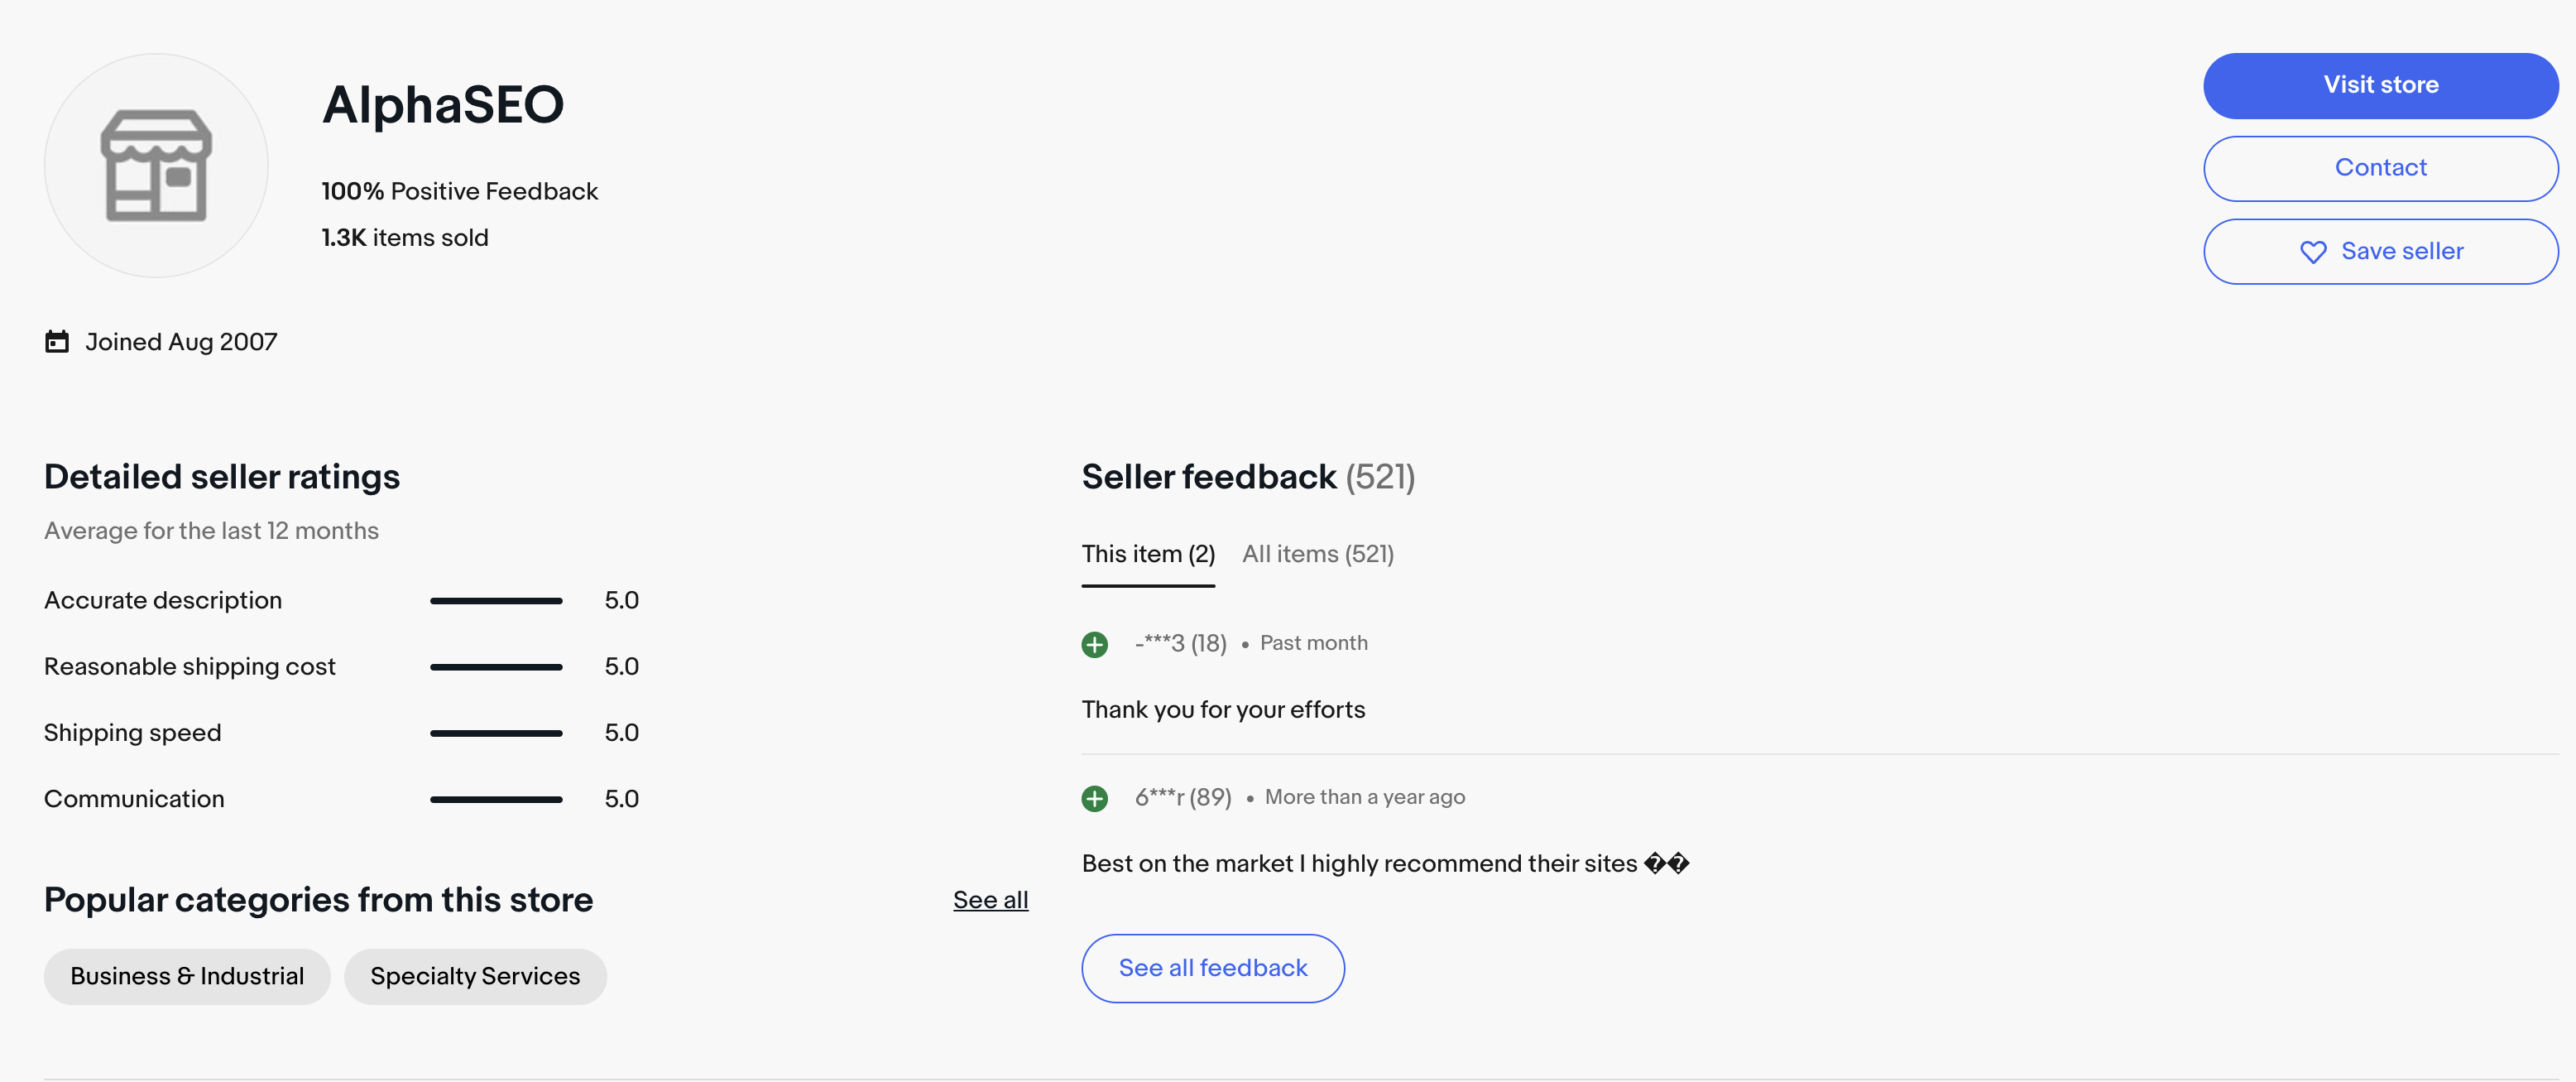This screenshot has height=1082, width=2576.
Task: Save the seller to favorites
Action: 2380,251
